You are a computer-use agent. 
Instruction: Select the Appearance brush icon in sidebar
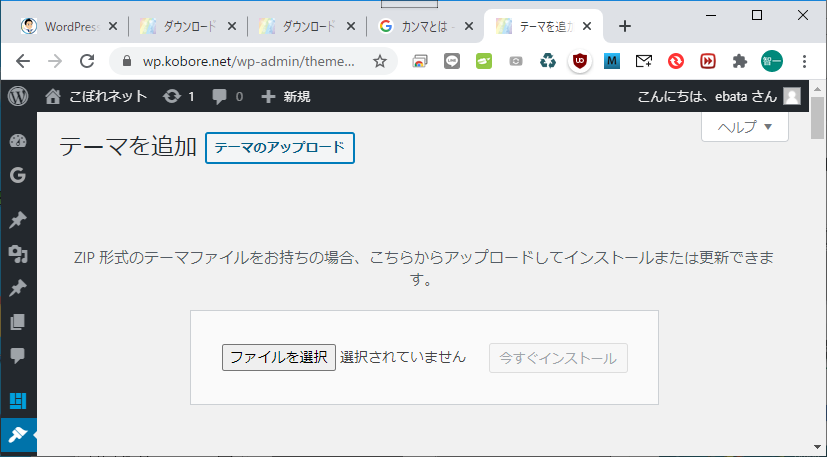tap(17, 436)
